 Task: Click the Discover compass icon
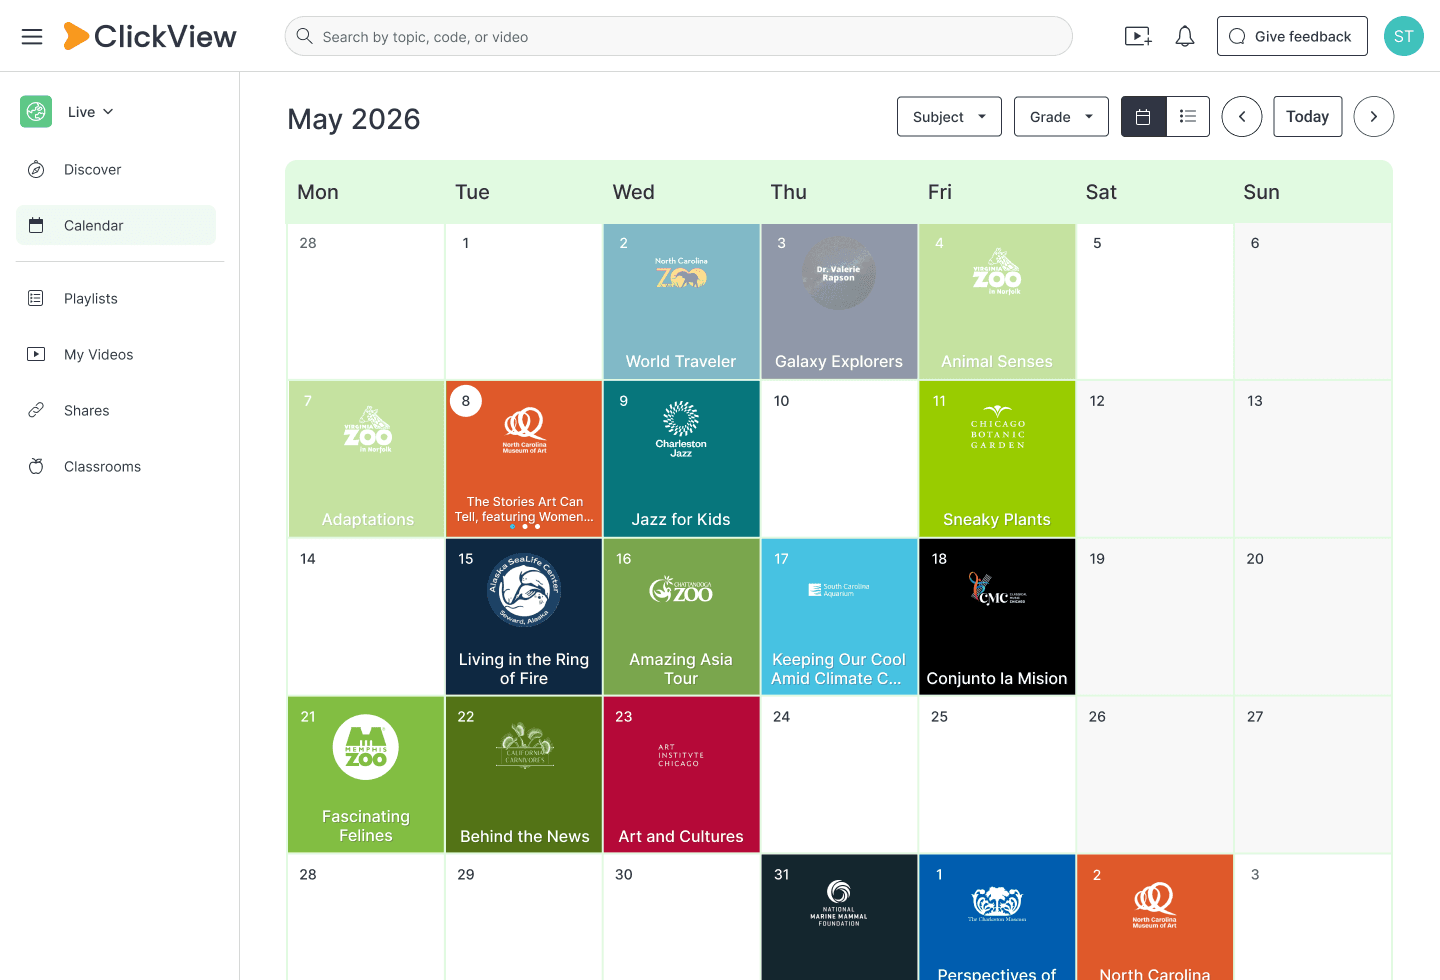pyautogui.click(x=36, y=170)
